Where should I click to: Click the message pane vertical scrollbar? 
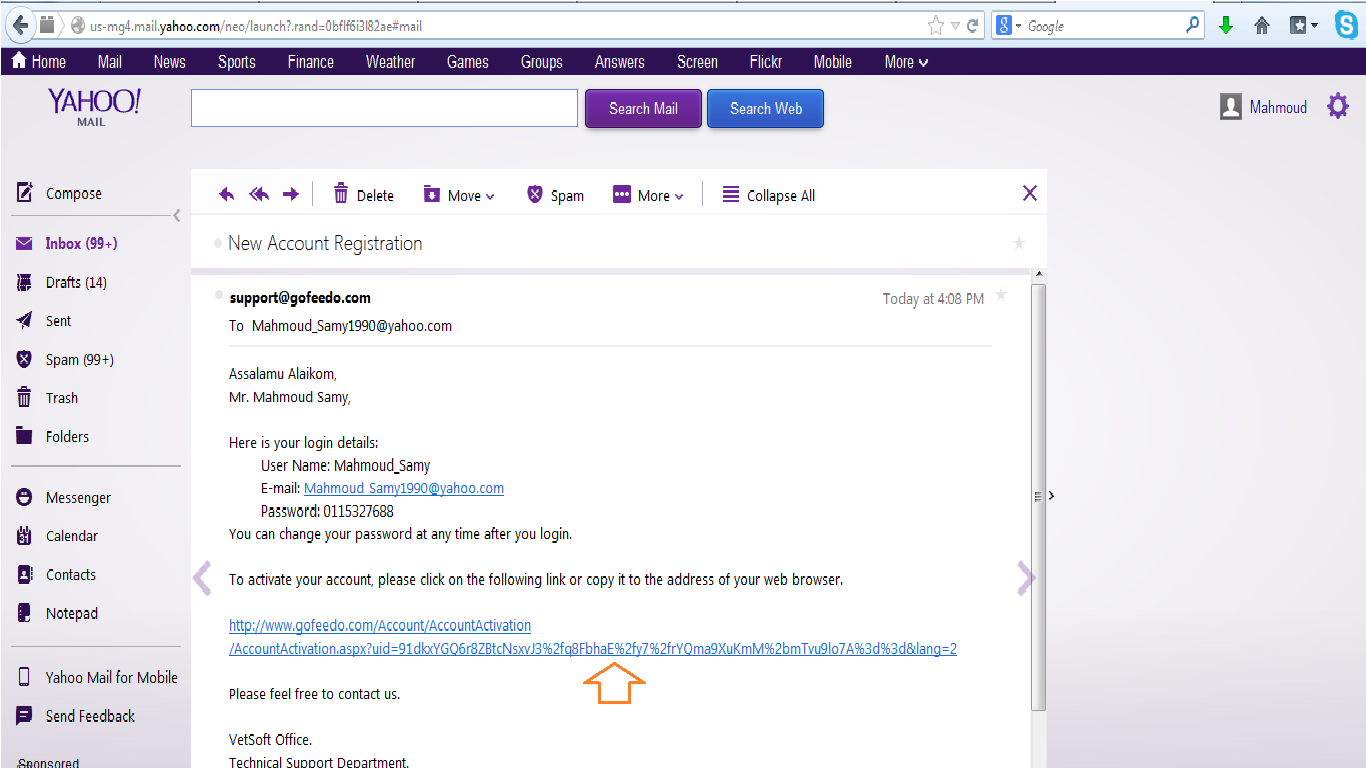click(x=1039, y=495)
